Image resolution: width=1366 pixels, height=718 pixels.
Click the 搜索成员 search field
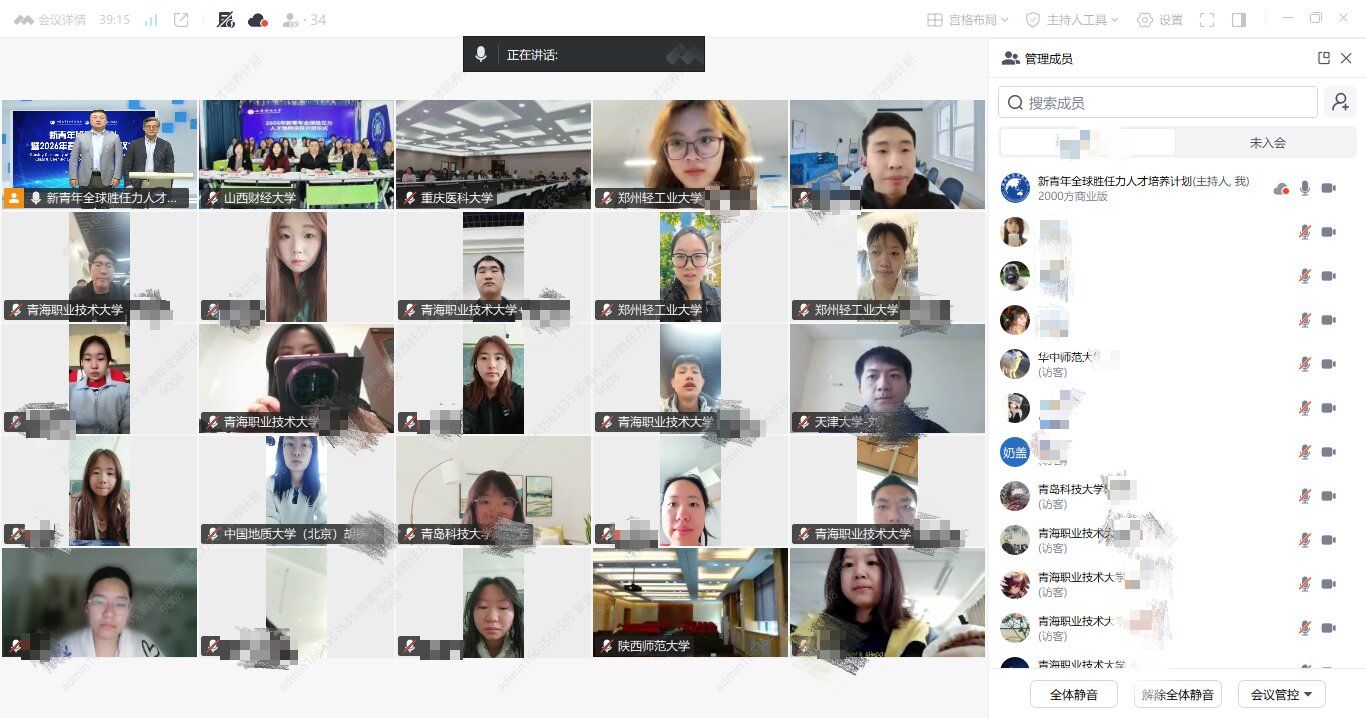pyautogui.click(x=1158, y=102)
